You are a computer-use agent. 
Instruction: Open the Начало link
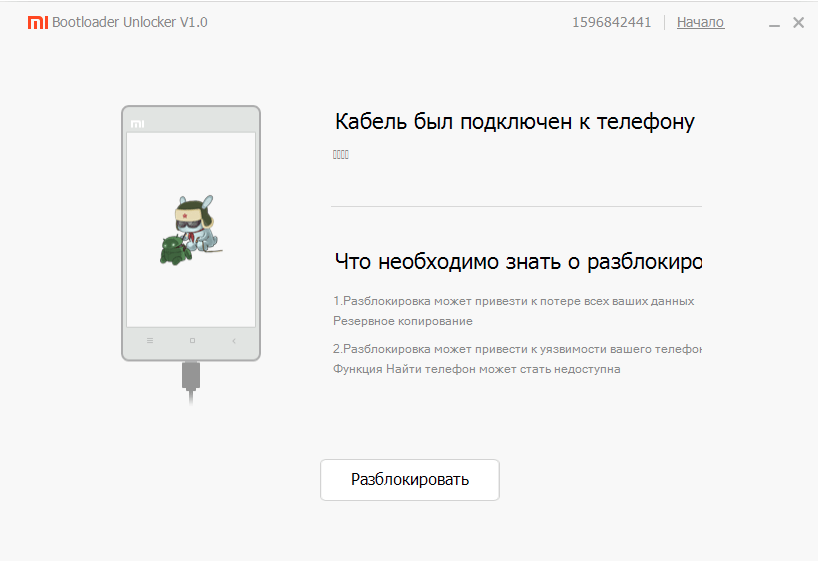click(x=700, y=22)
